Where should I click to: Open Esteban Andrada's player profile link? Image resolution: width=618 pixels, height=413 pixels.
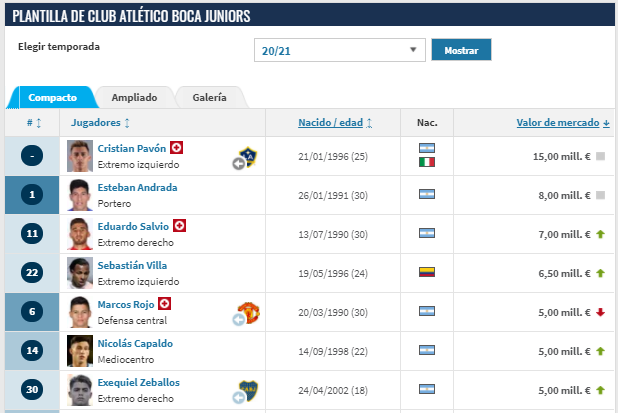[137, 187]
